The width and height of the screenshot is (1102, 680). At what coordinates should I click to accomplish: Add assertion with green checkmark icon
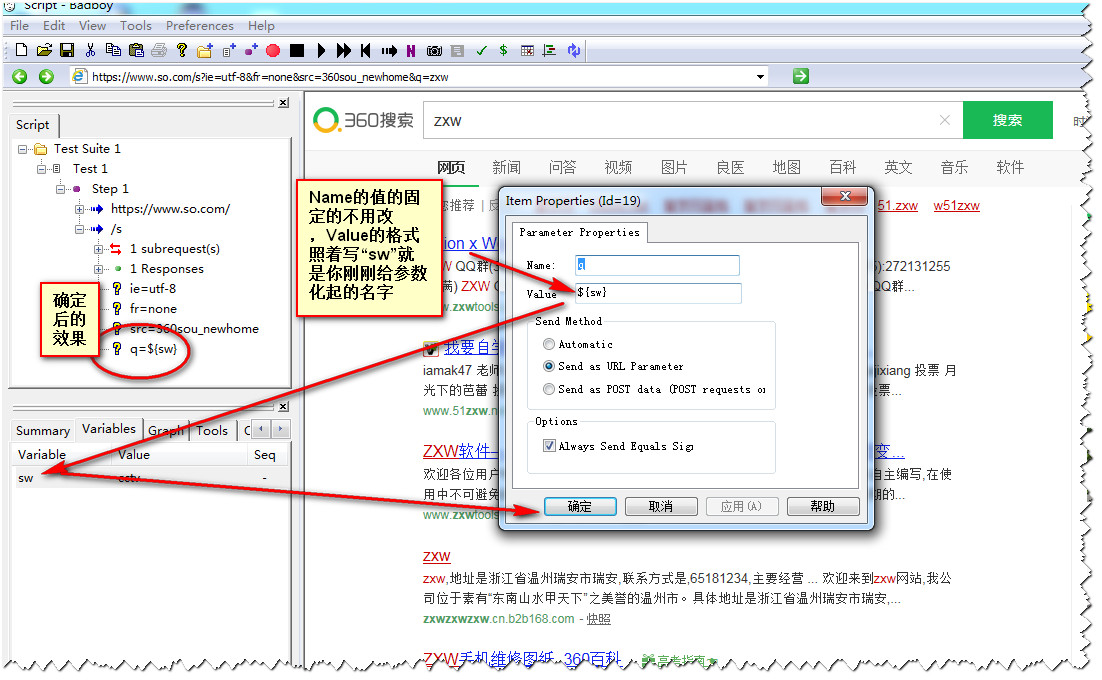click(x=481, y=51)
